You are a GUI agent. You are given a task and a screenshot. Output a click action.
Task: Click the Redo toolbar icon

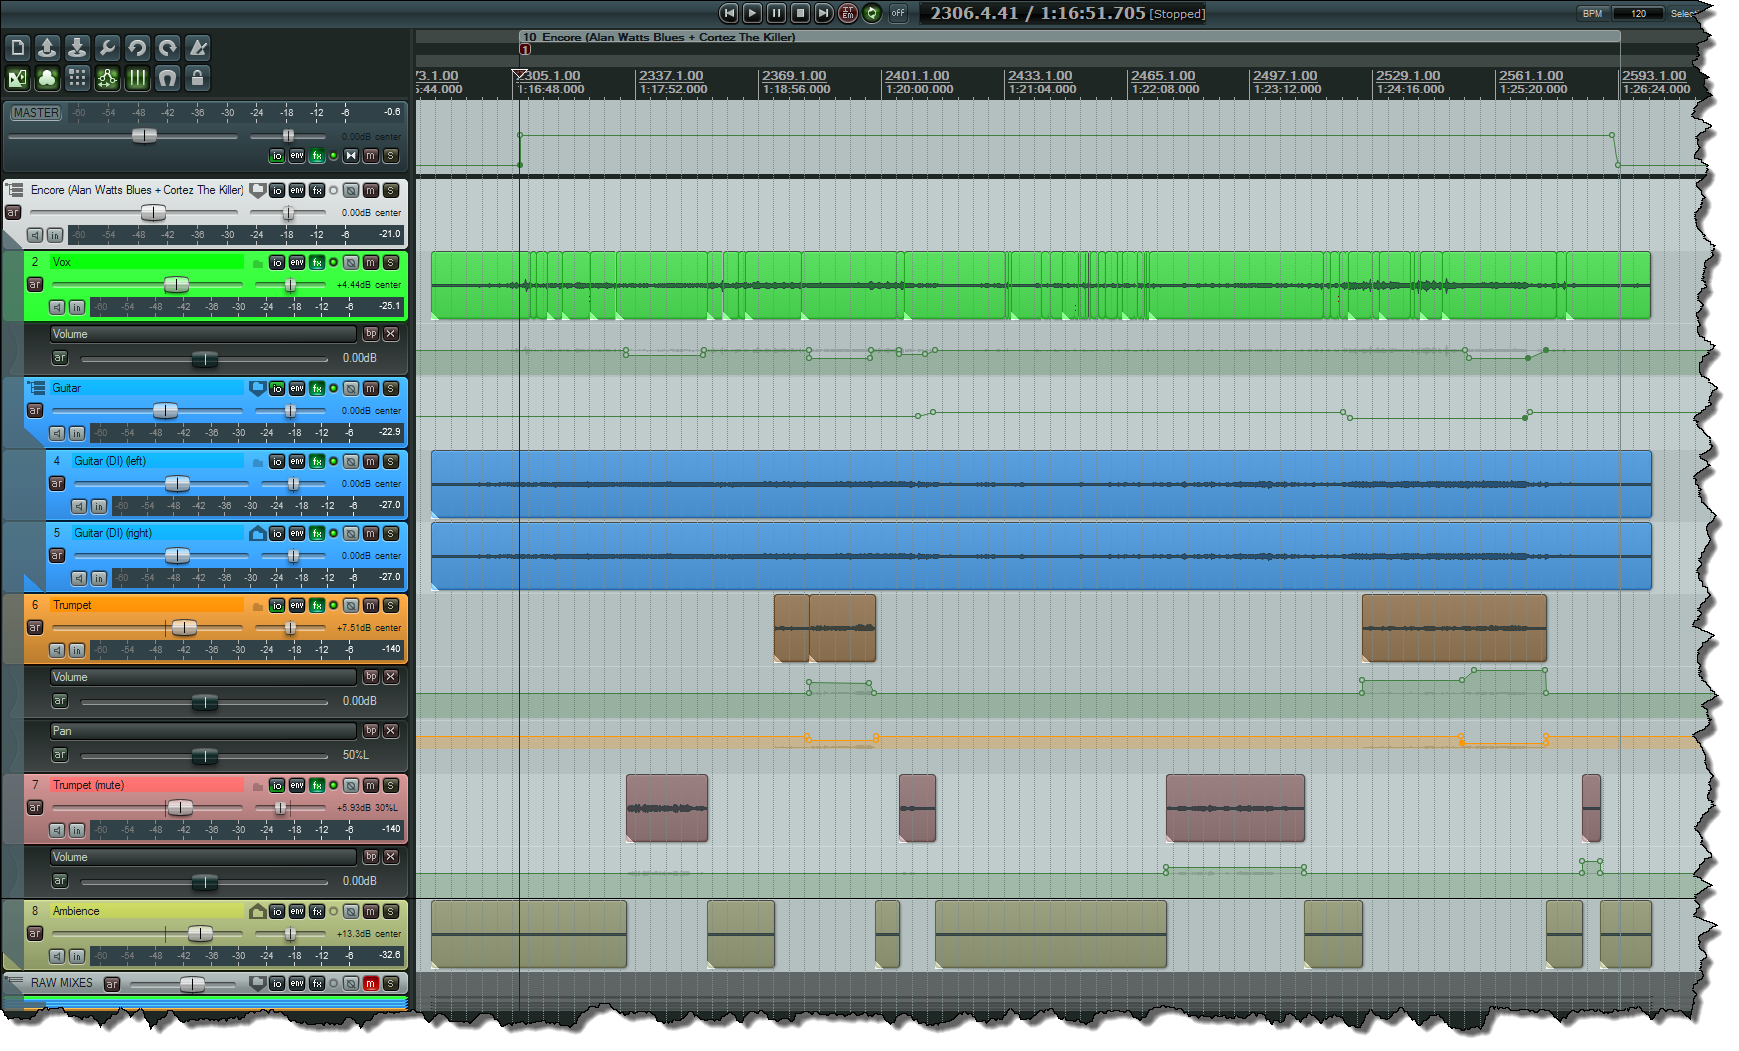coord(167,47)
